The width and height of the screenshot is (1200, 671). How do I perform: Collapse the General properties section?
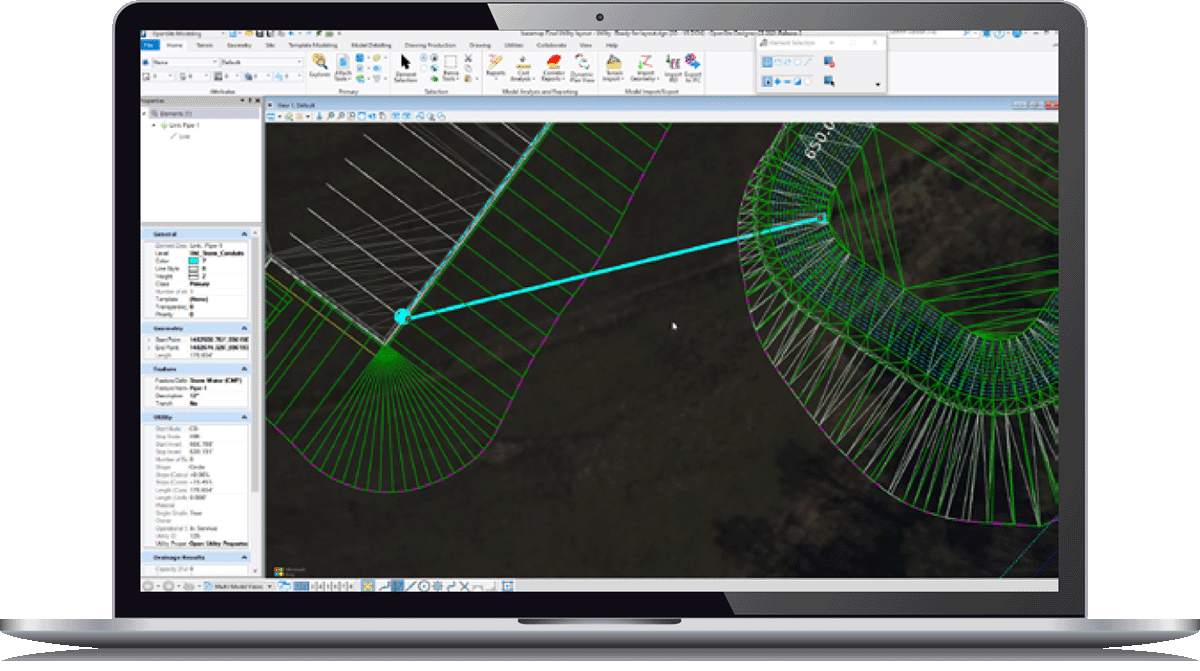246,234
